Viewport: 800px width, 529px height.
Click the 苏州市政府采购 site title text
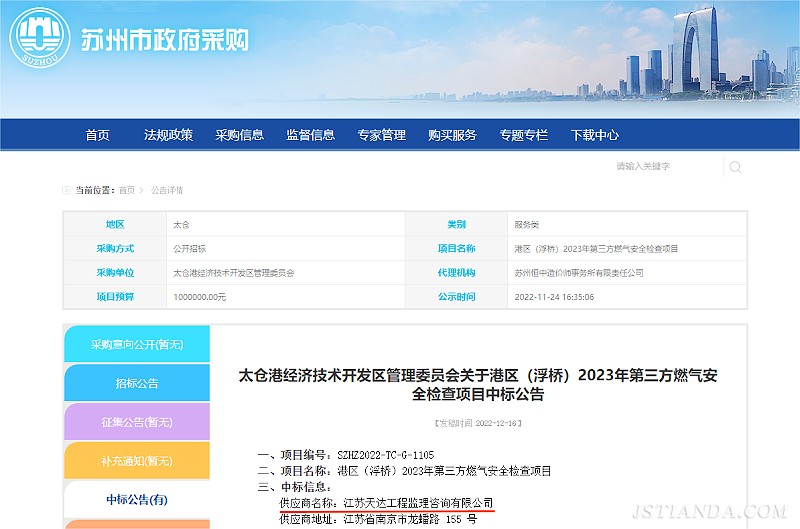click(165, 40)
